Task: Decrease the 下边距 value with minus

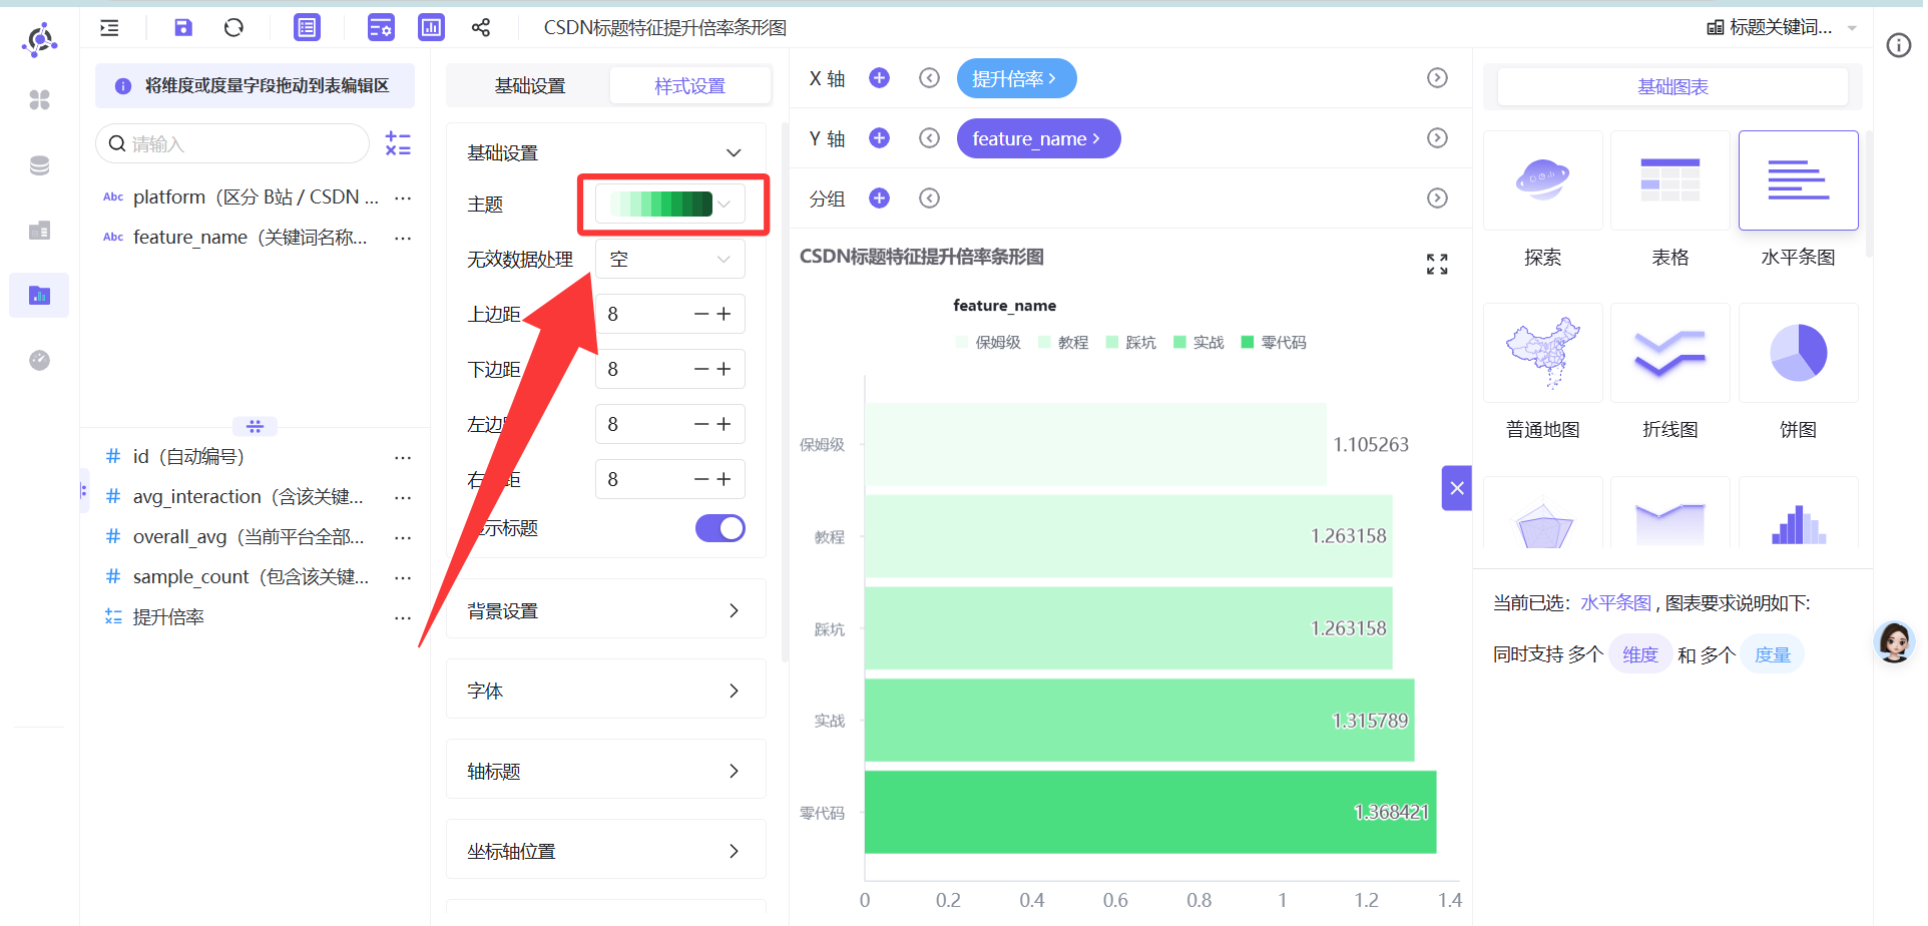Action: pos(702,369)
